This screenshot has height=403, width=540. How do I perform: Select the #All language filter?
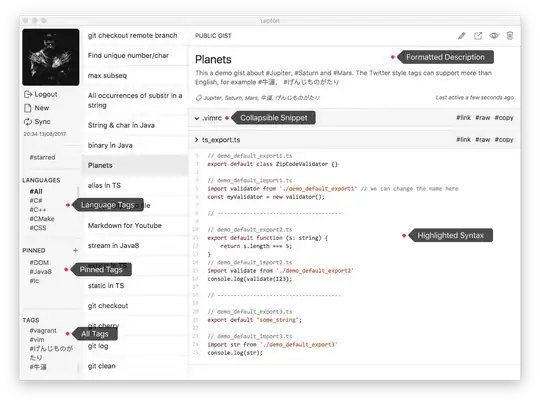pyautogui.click(x=36, y=191)
